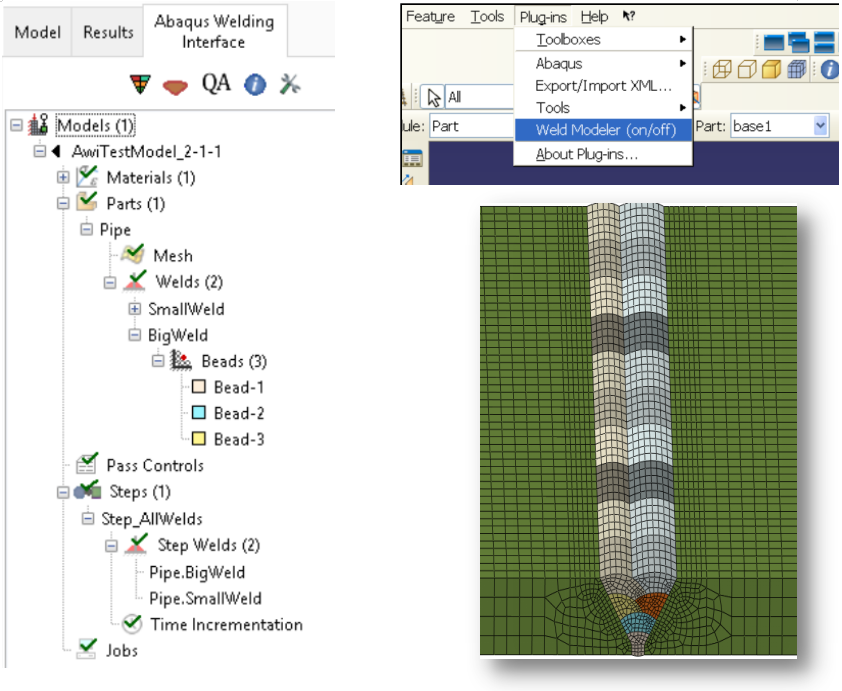Collapse the Steps (1) node
The image size is (842, 691).
[63, 492]
